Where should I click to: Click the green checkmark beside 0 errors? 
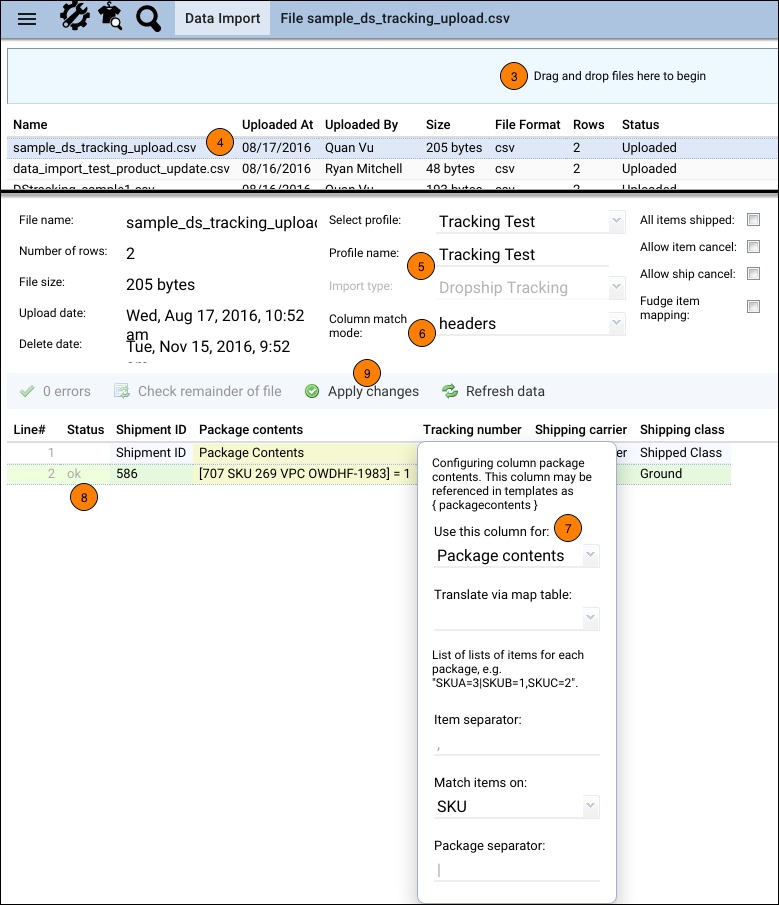[27, 391]
